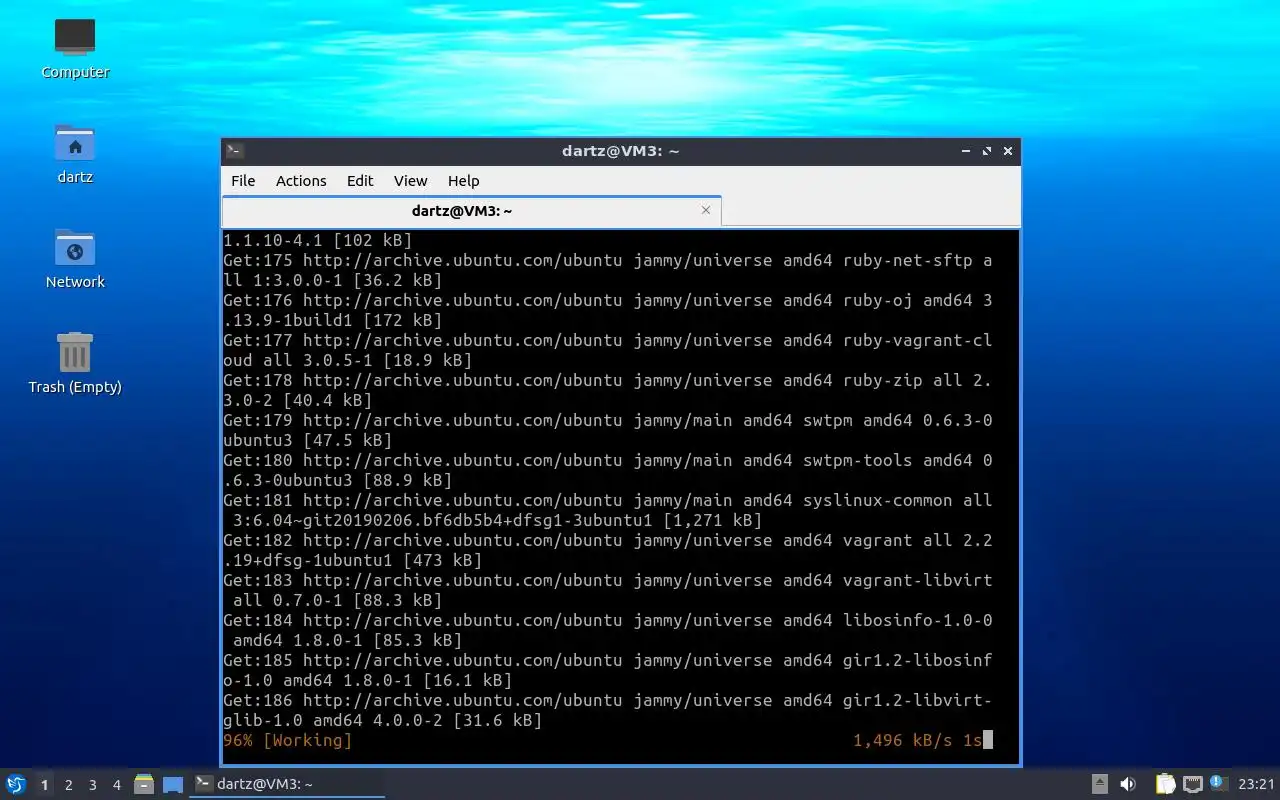The height and width of the screenshot is (800, 1280).
Task: Click the Get:177 ruby-vagrant-cloud line
Action: pyautogui.click(x=607, y=350)
